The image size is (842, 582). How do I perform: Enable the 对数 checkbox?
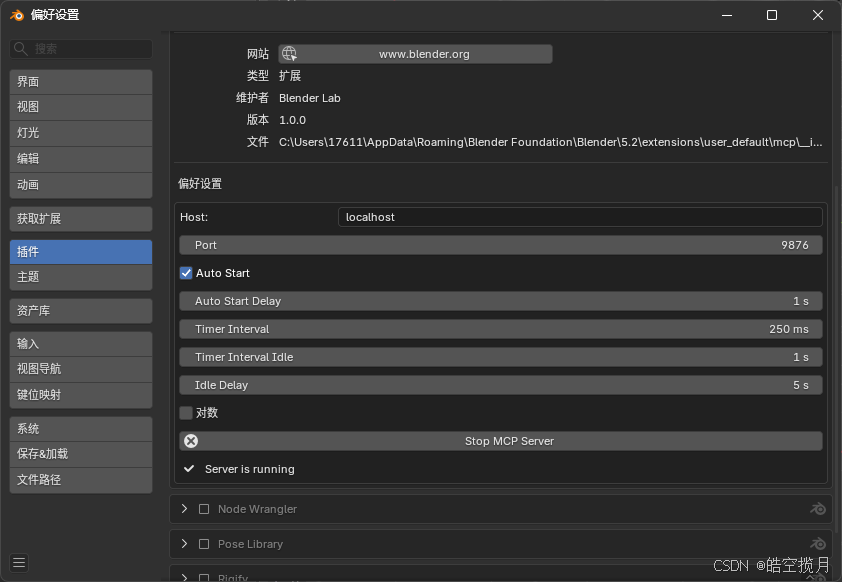point(186,413)
